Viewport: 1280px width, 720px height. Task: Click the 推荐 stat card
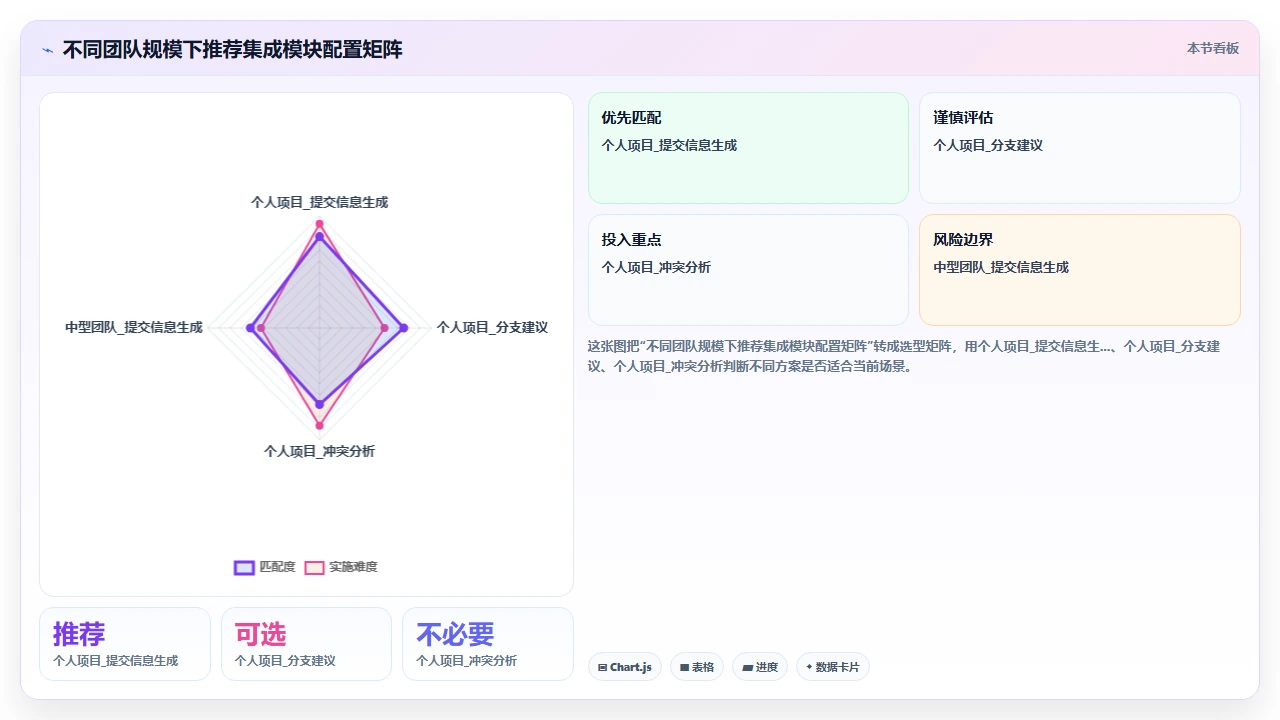pyautogui.click(x=125, y=644)
